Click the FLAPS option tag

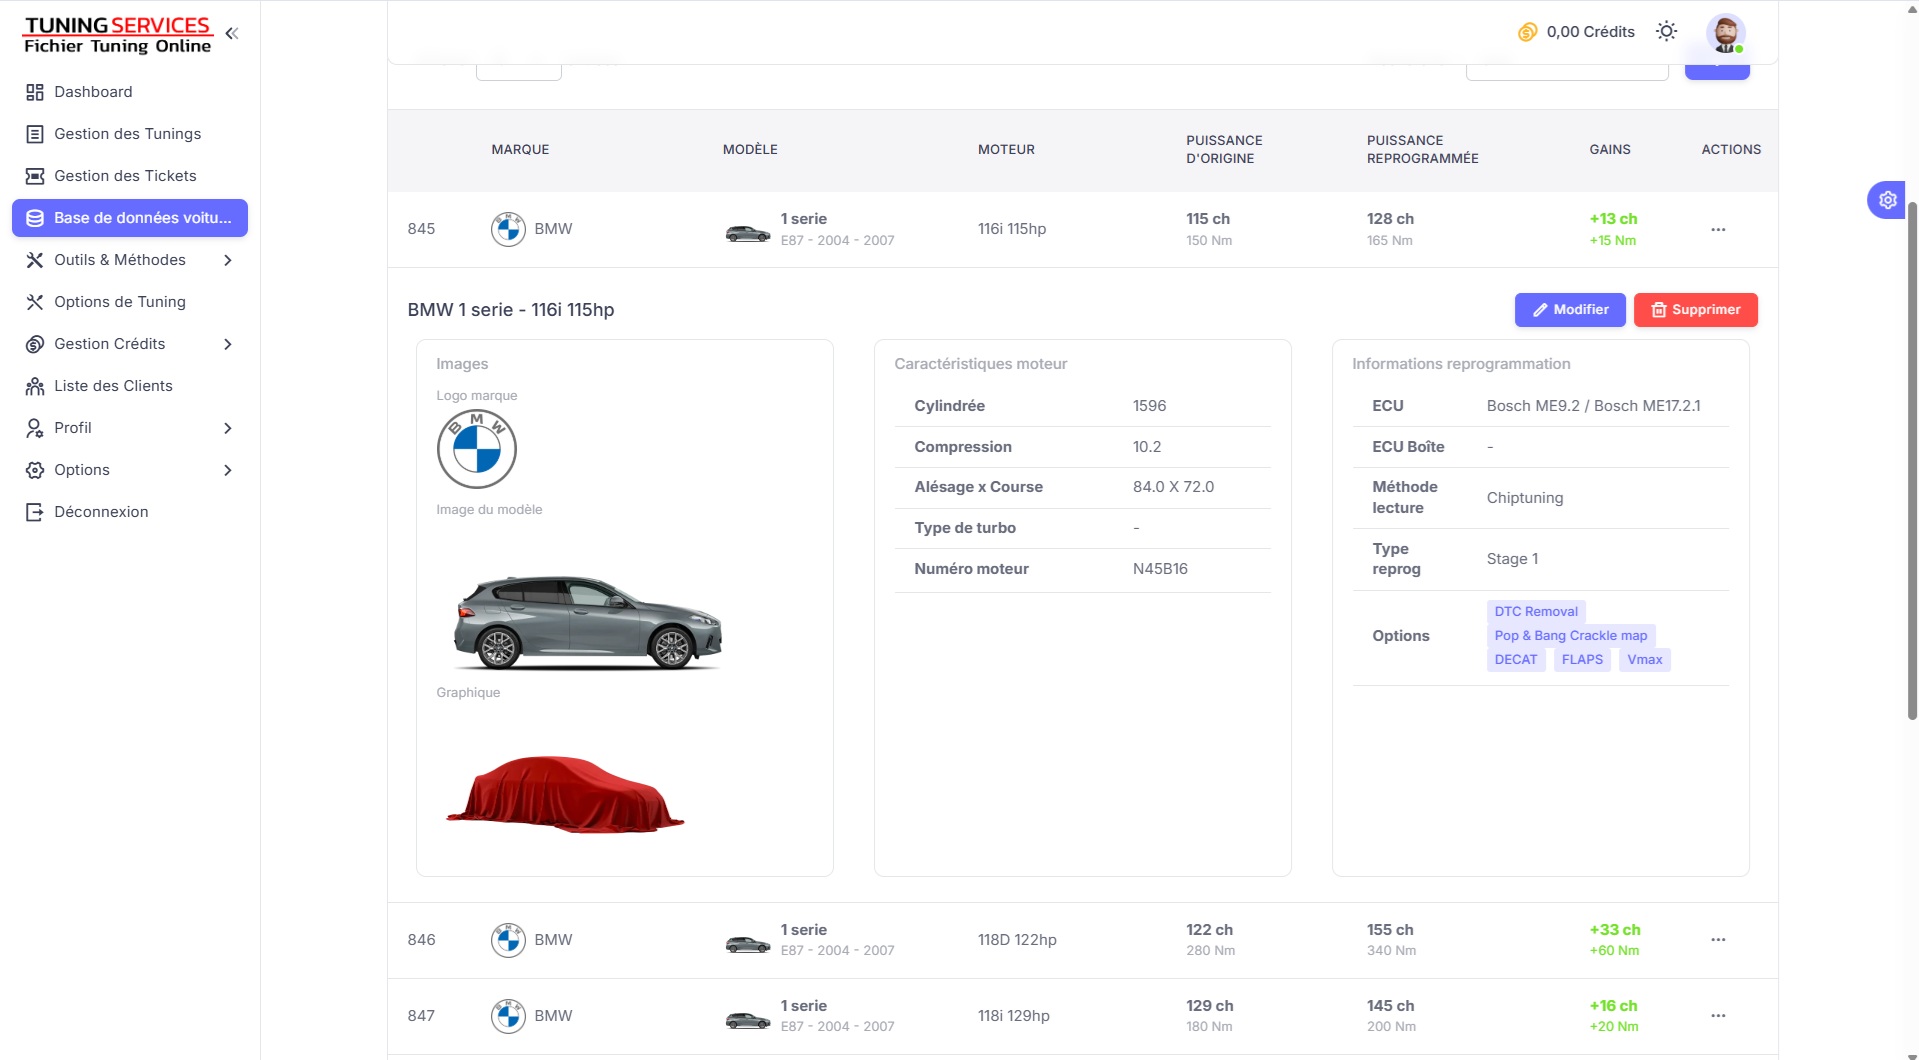pyautogui.click(x=1582, y=659)
